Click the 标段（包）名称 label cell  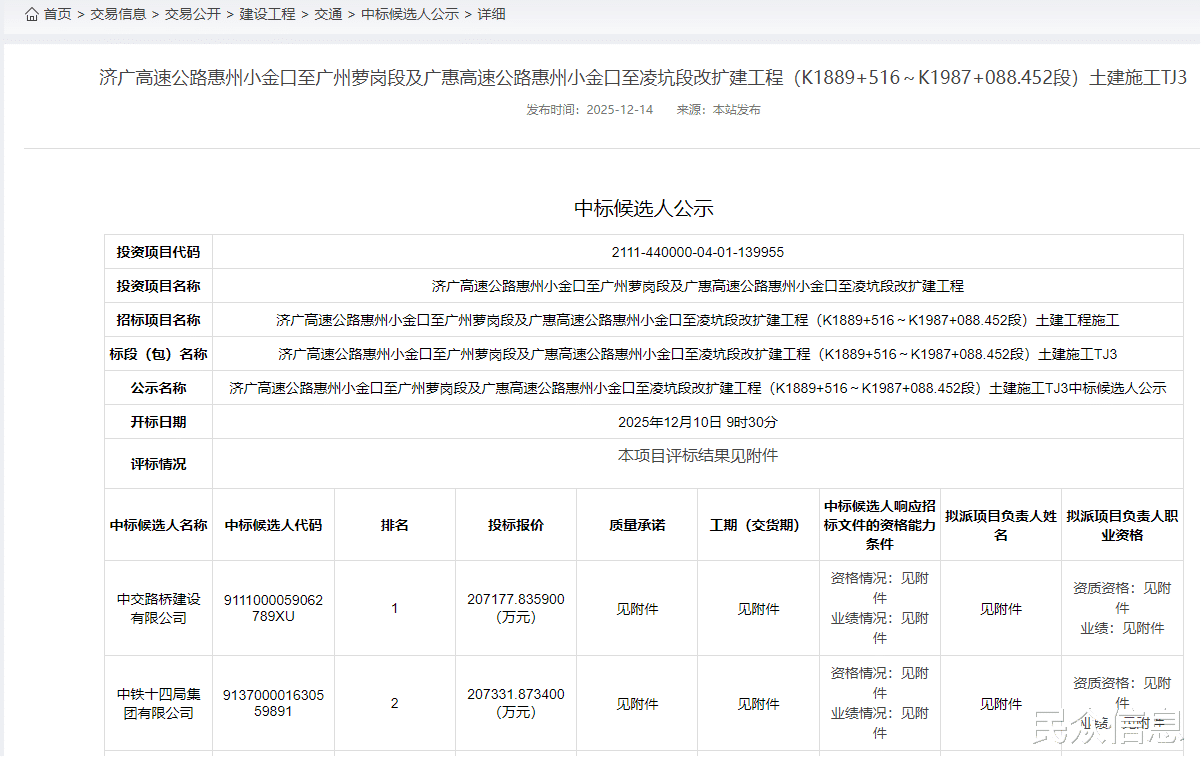point(158,354)
